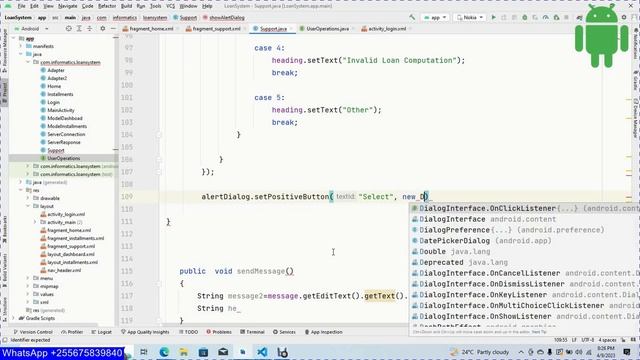Expand the menu resource folder
This screenshot has height=360, width=640.
pos(28,278)
